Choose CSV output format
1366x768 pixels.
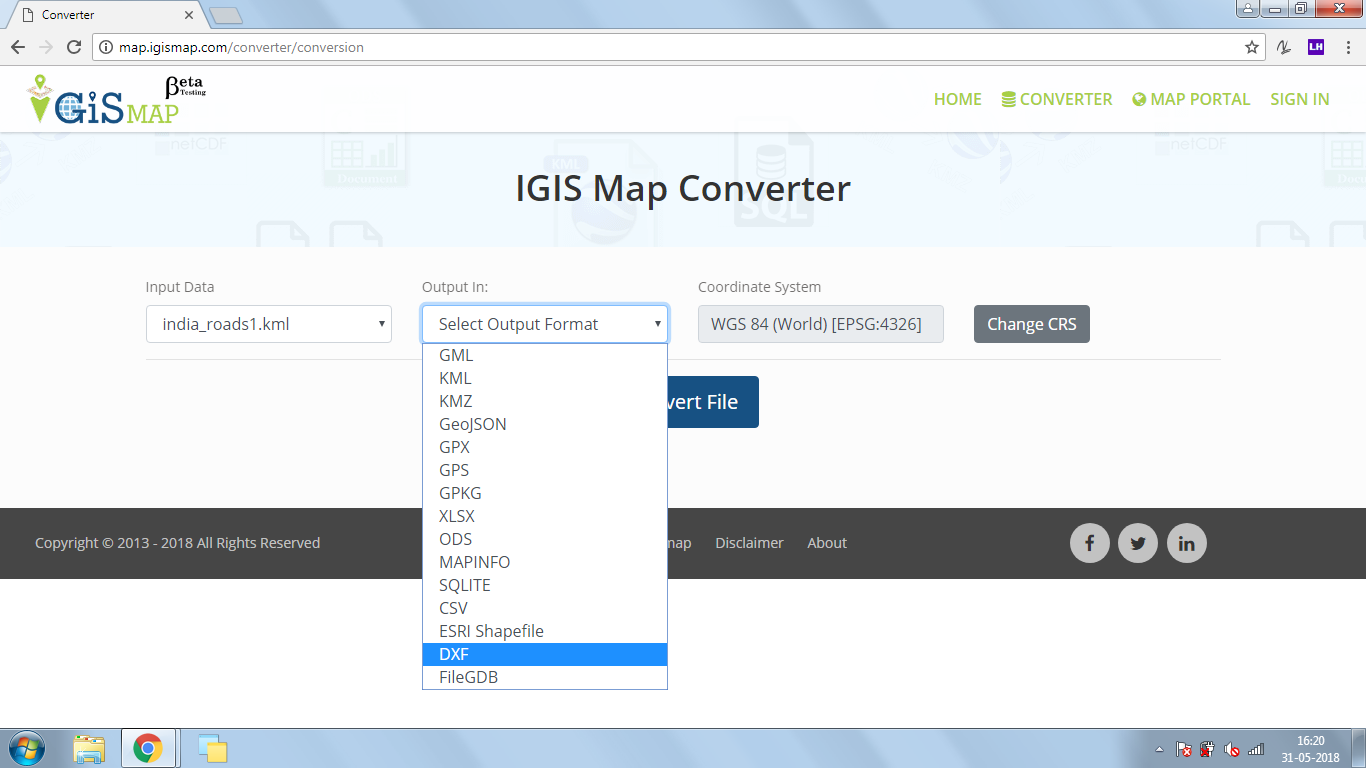click(545, 608)
